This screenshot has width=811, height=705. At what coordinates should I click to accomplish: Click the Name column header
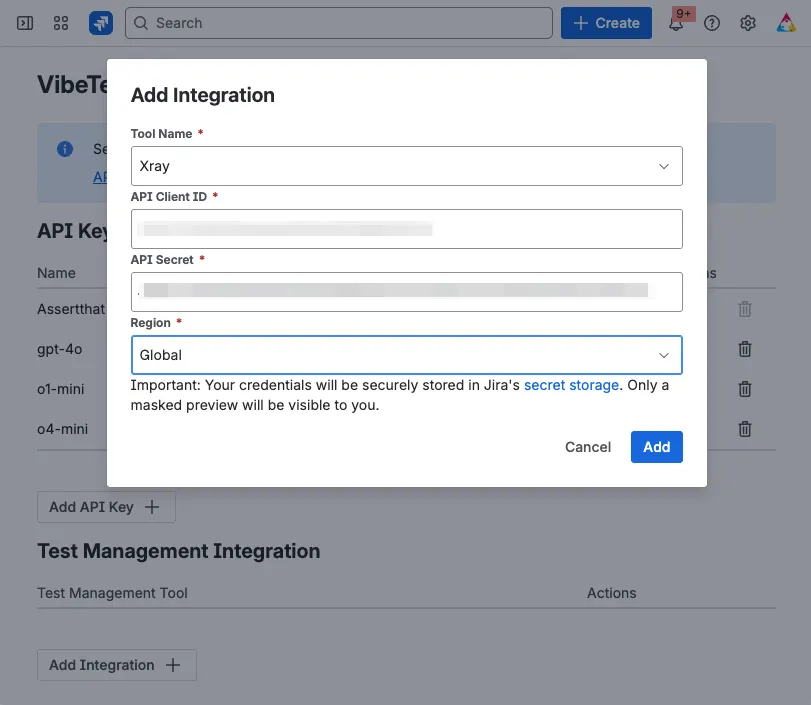pyautogui.click(x=56, y=273)
